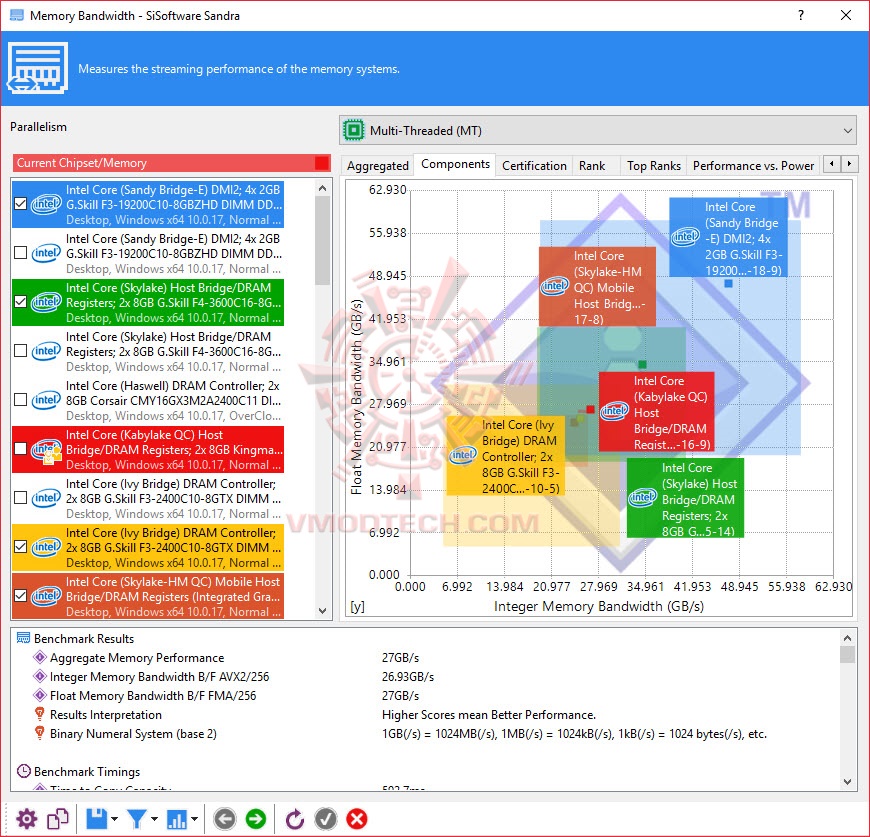This screenshot has height=837, width=870.
Task: Click the Intel logo in Sandy Bridge-E chart label
Action: pyautogui.click(x=685, y=237)
